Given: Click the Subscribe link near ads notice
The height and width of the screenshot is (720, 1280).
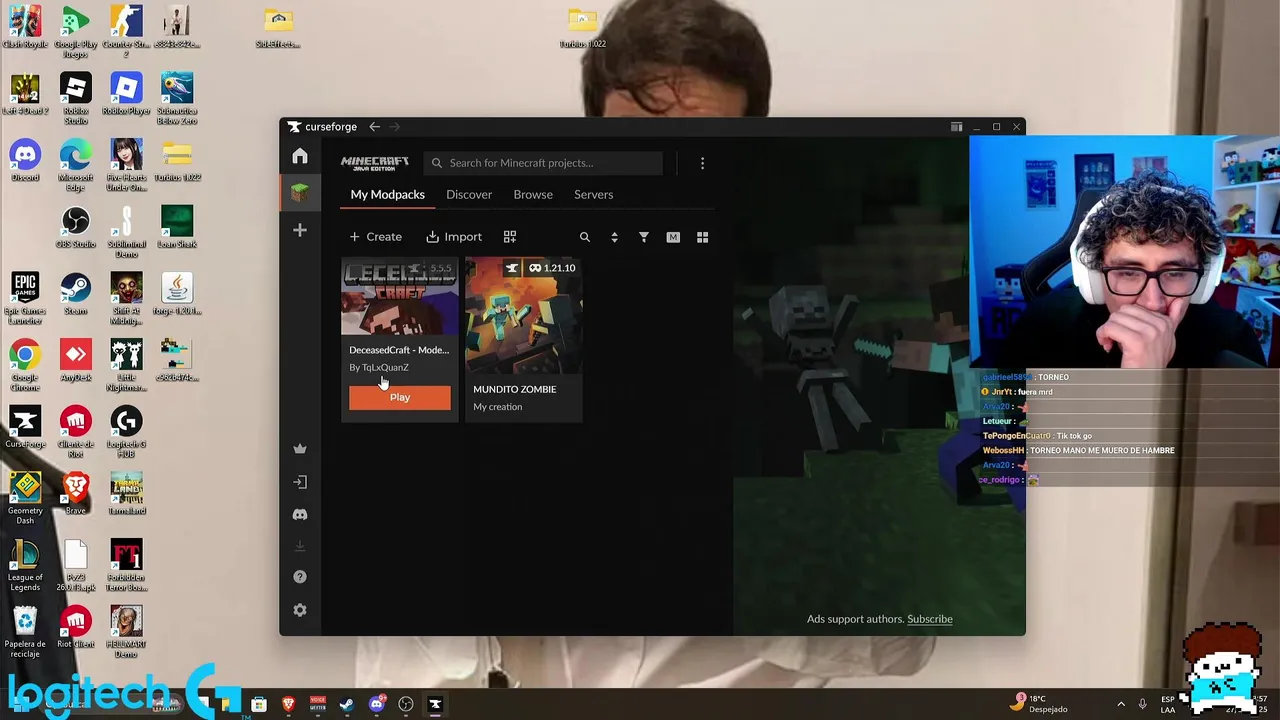Looking at the screenshot, I should click(929, 619).
